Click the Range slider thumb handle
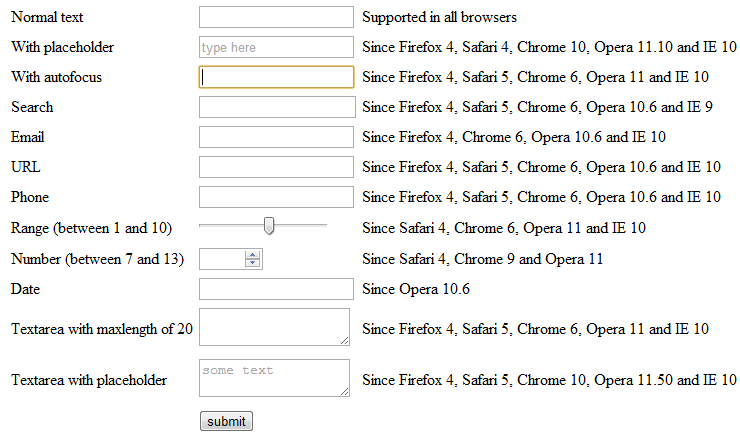The height and width of the screenshot is (438, 740). pos(269,227)
